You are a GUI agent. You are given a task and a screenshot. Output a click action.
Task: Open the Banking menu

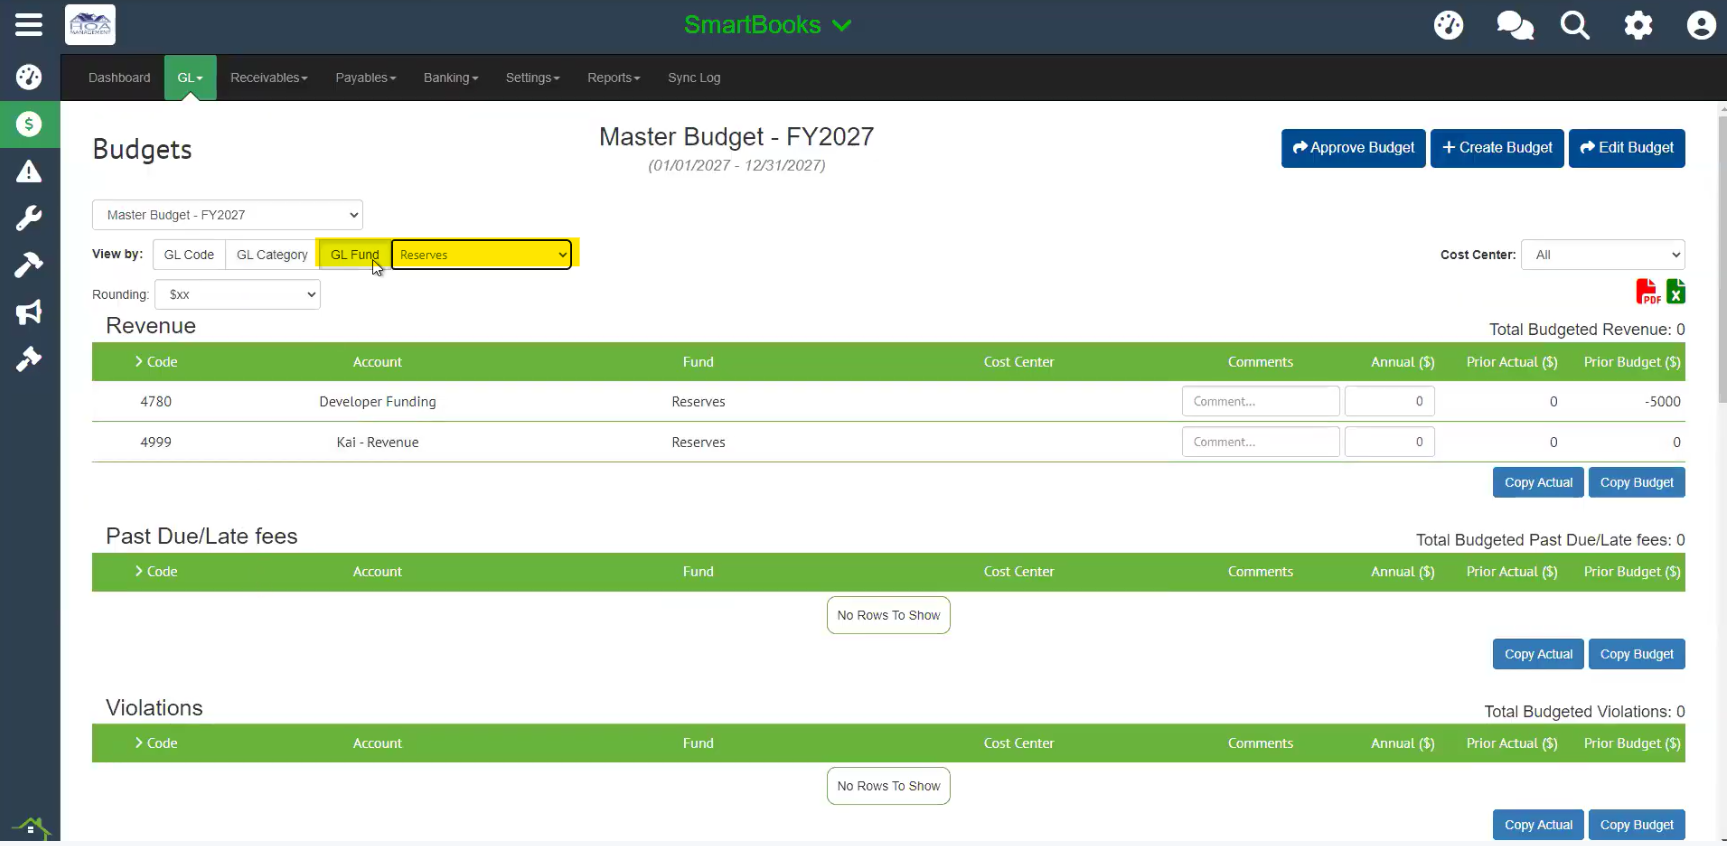click(x=451, y=78)
